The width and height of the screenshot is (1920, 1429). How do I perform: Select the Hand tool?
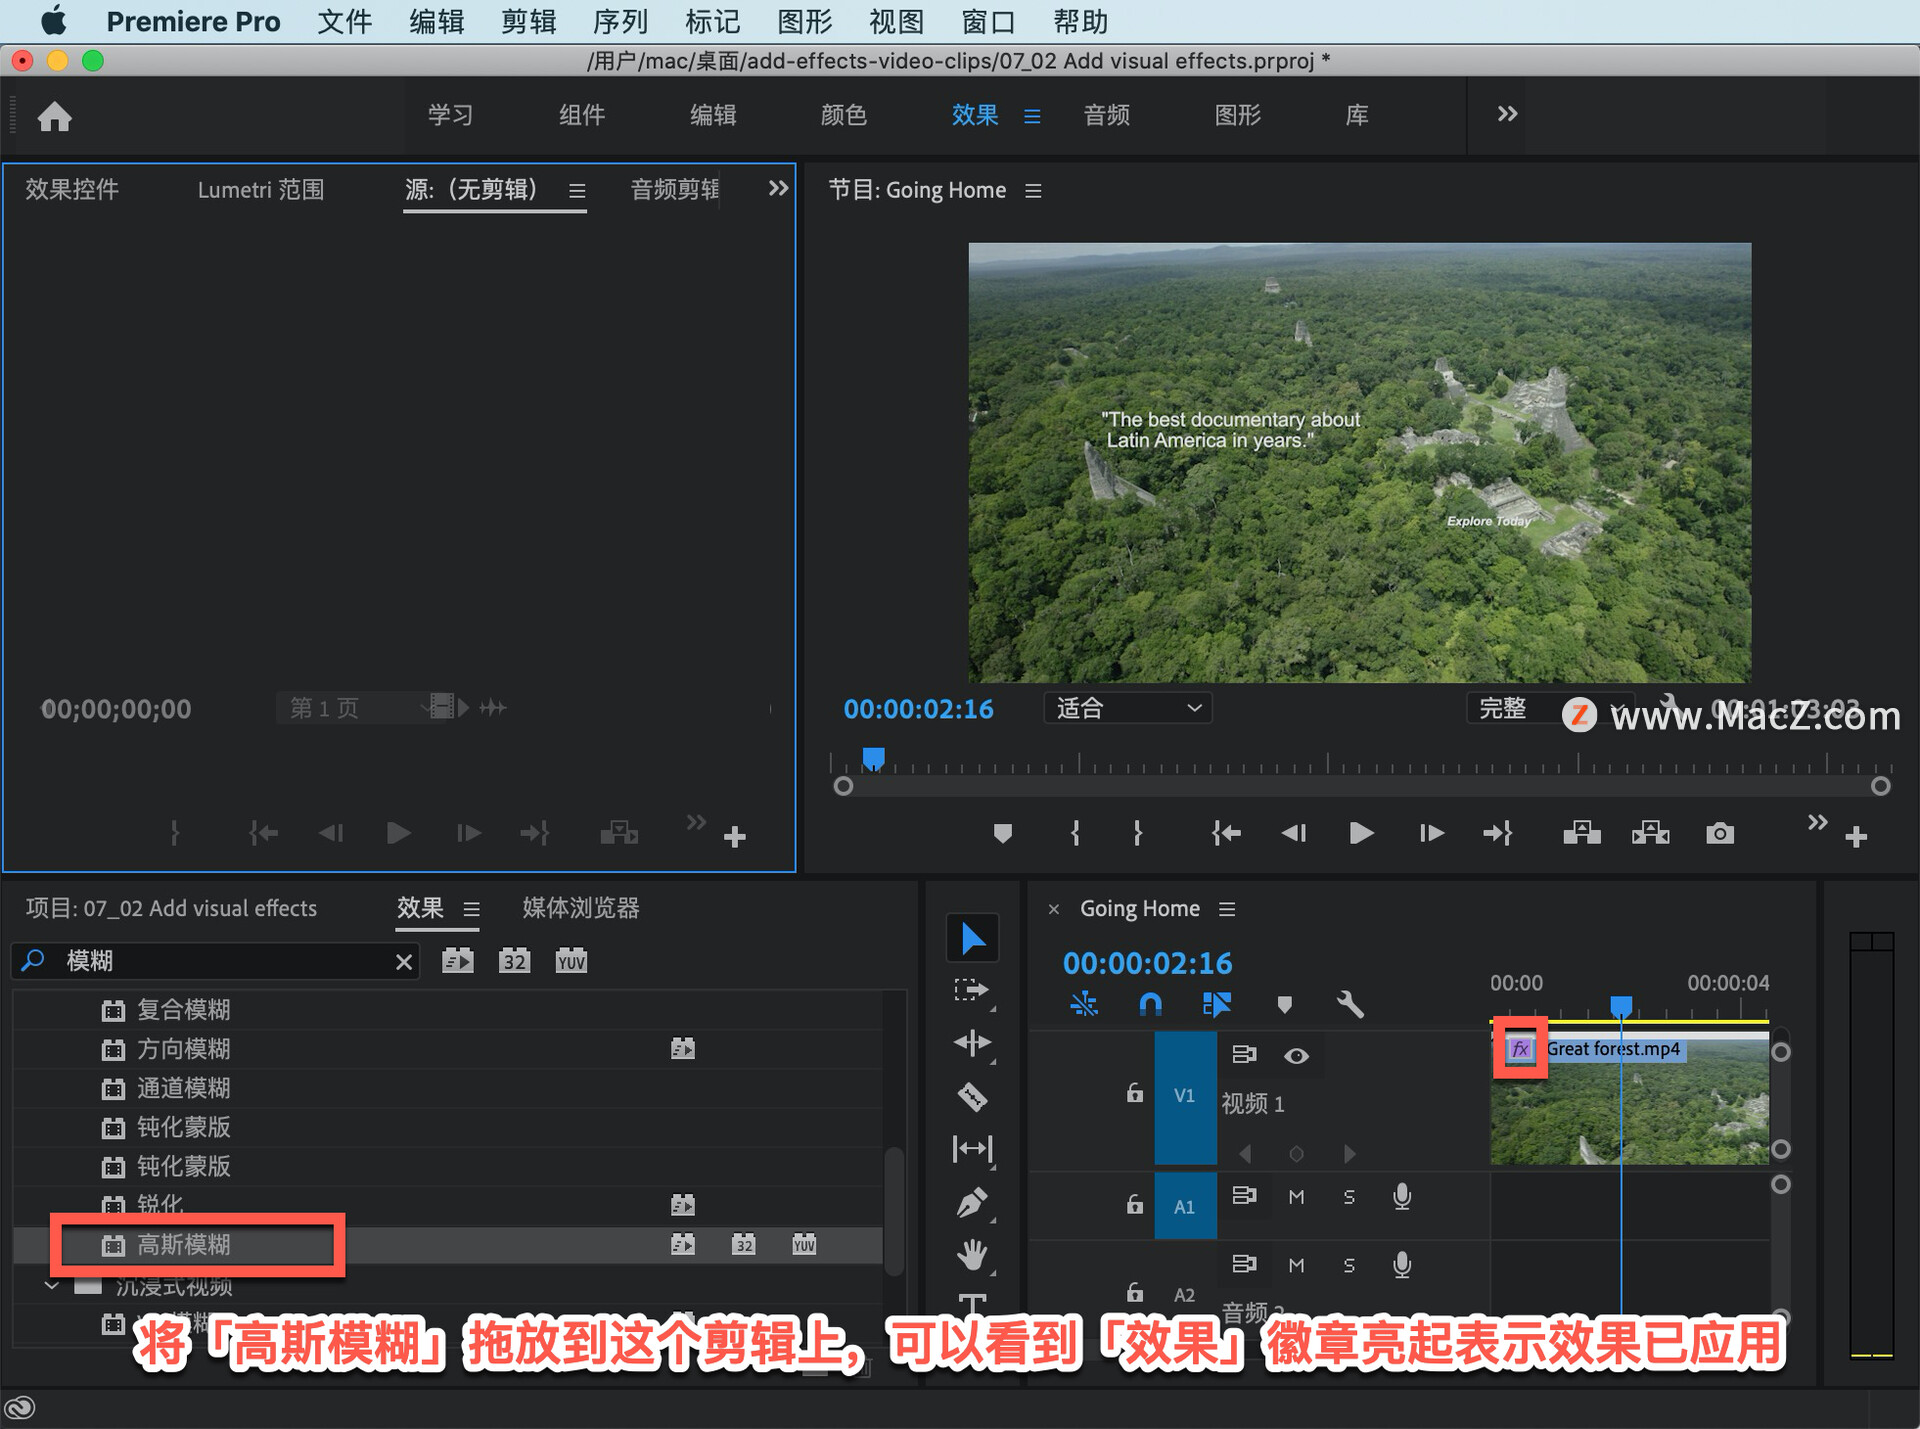click(x=972, y=1254)
